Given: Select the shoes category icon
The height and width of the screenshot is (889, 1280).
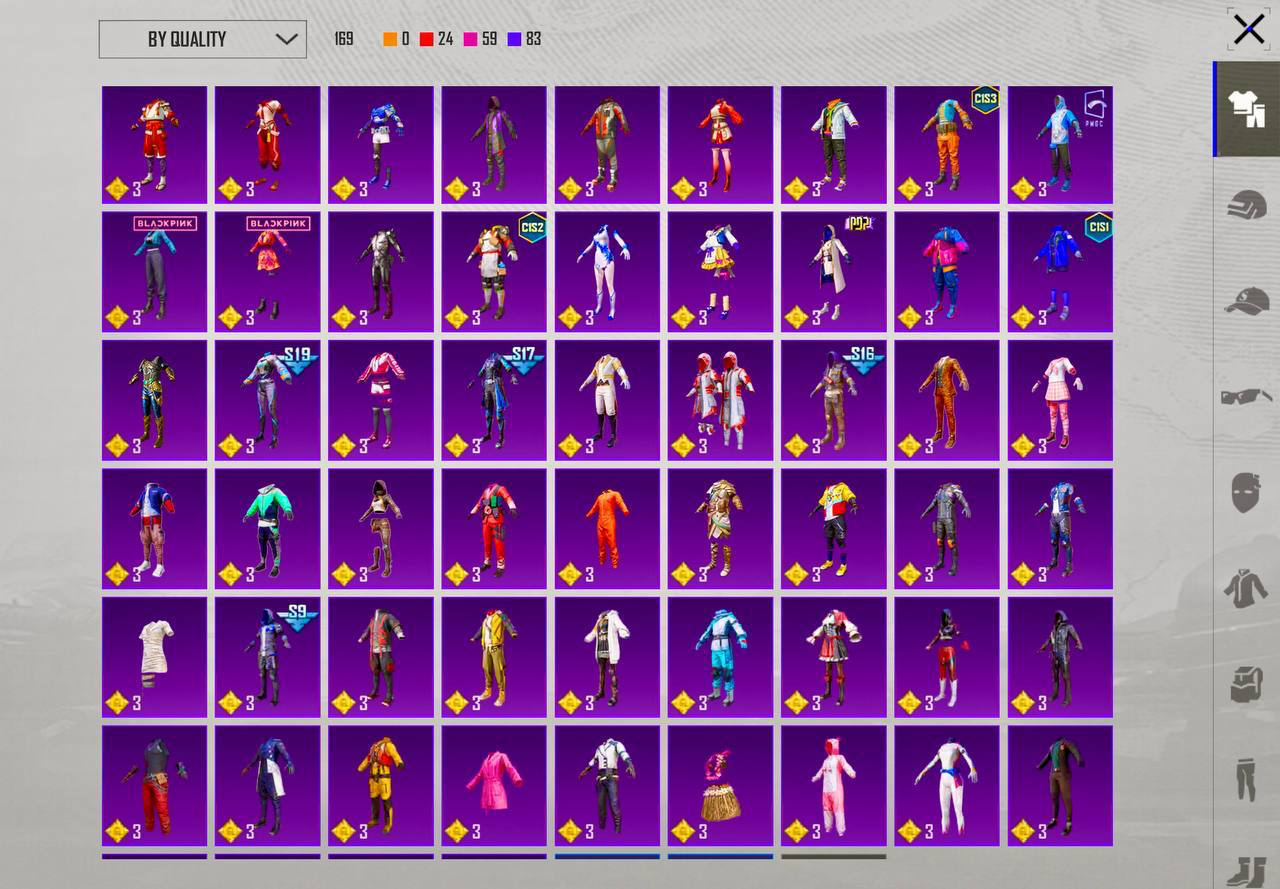Looking at the screenshot, I should [1248, 870].
